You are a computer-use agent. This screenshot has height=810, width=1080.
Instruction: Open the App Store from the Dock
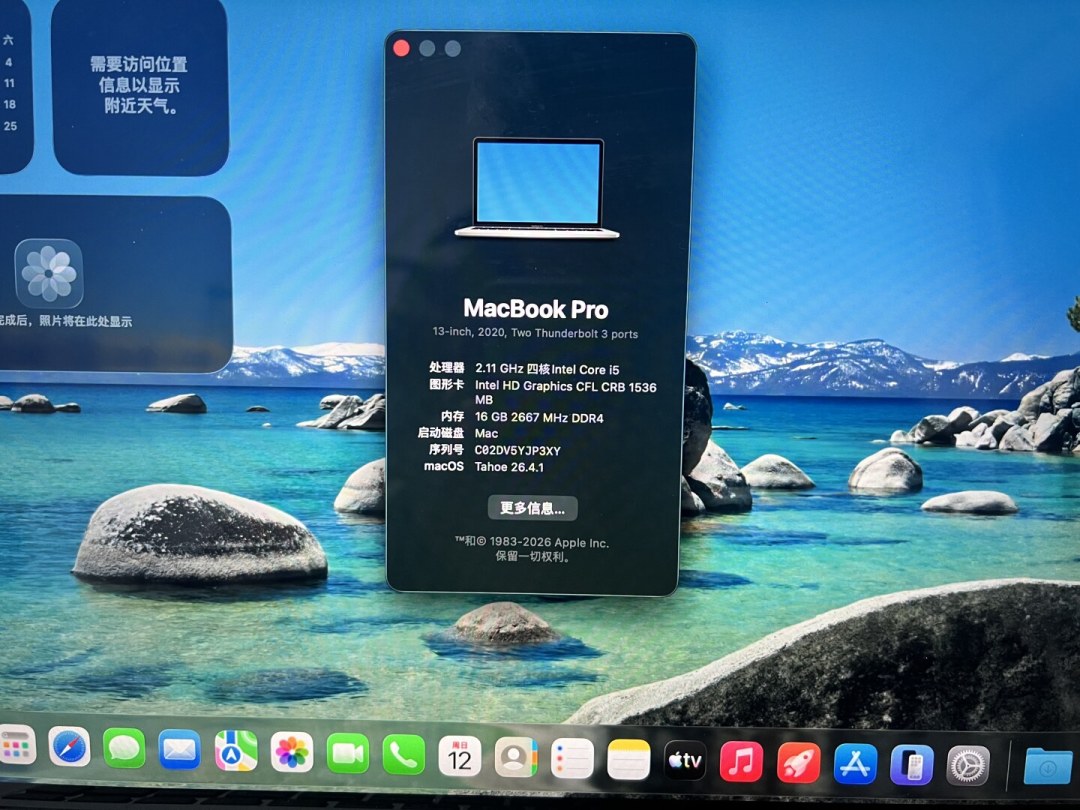pyautogui.click(x=855, y=765)
